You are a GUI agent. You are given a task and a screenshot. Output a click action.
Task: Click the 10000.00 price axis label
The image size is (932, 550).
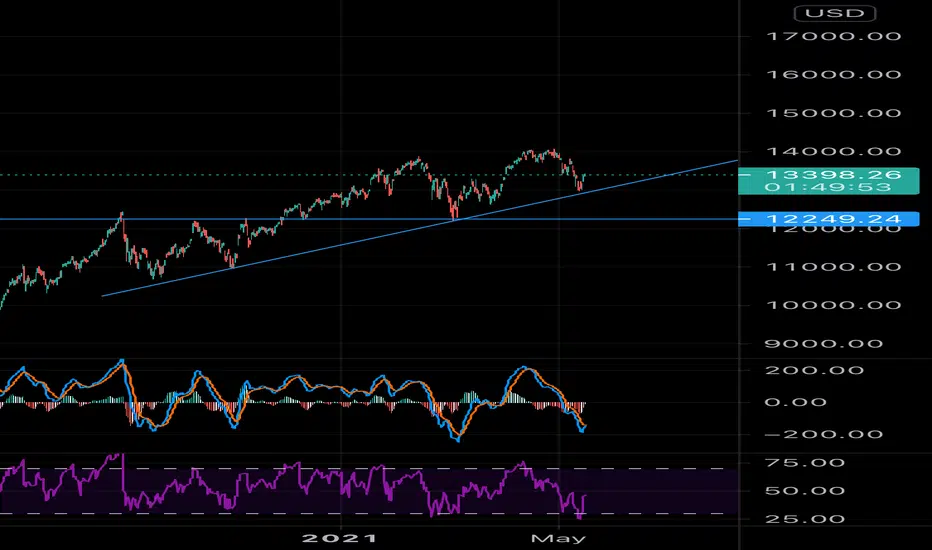tap(833, 305)
